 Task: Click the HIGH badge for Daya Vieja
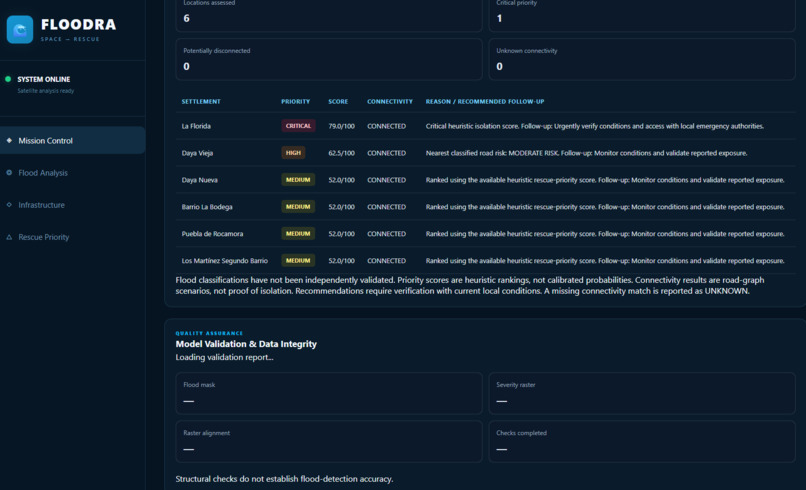click(293, 153)
